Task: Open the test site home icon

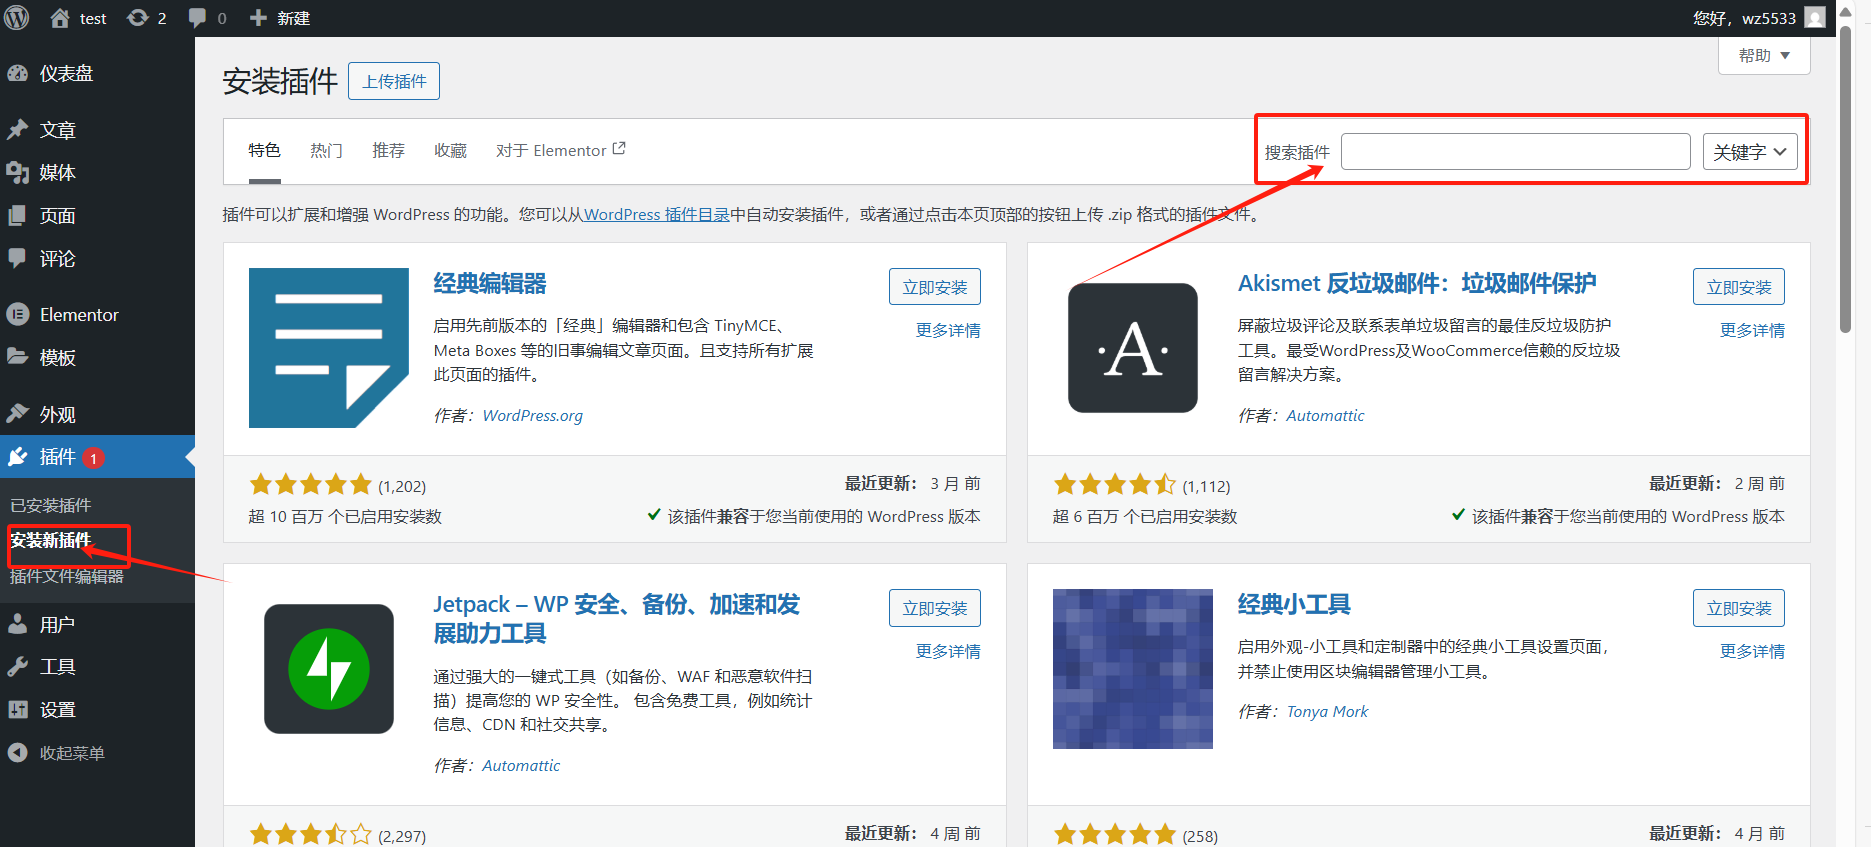Action: [x=60, y=18]
